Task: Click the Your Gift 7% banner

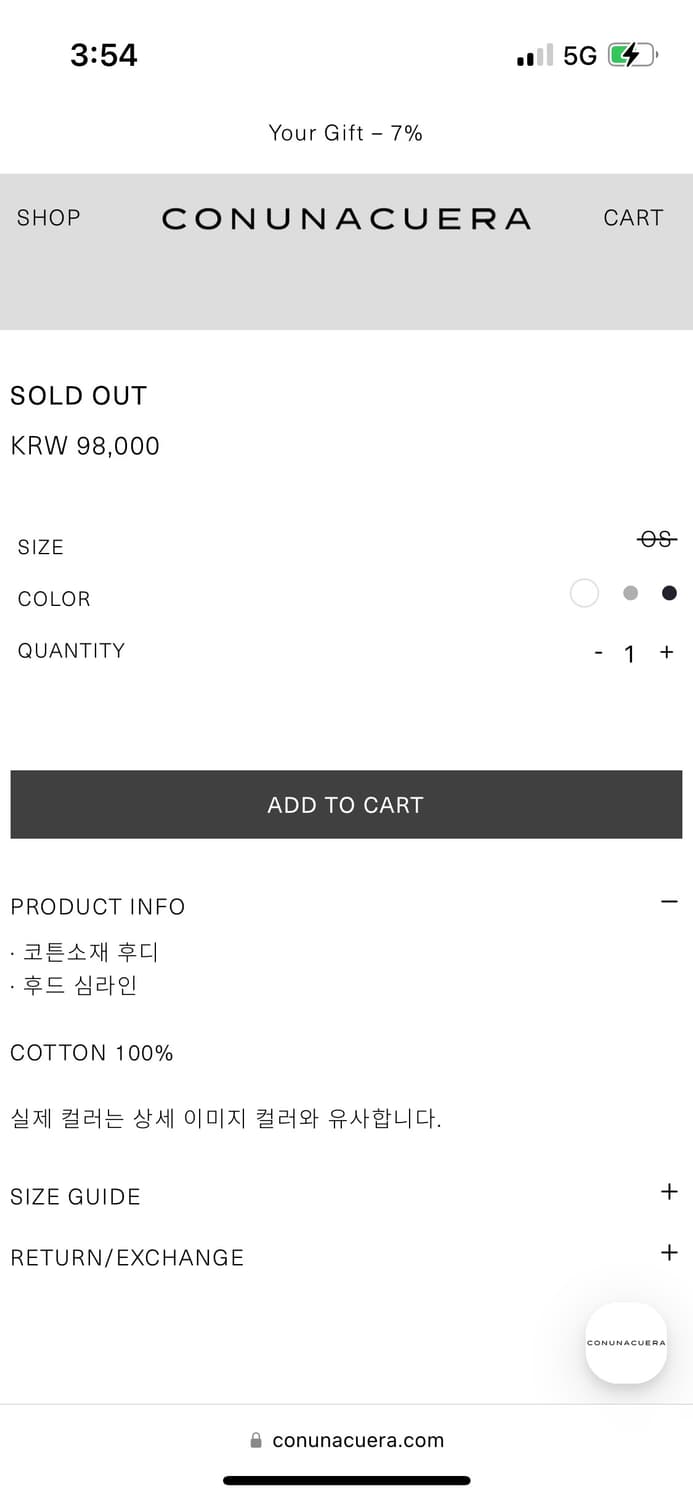Action: [346, 132]
